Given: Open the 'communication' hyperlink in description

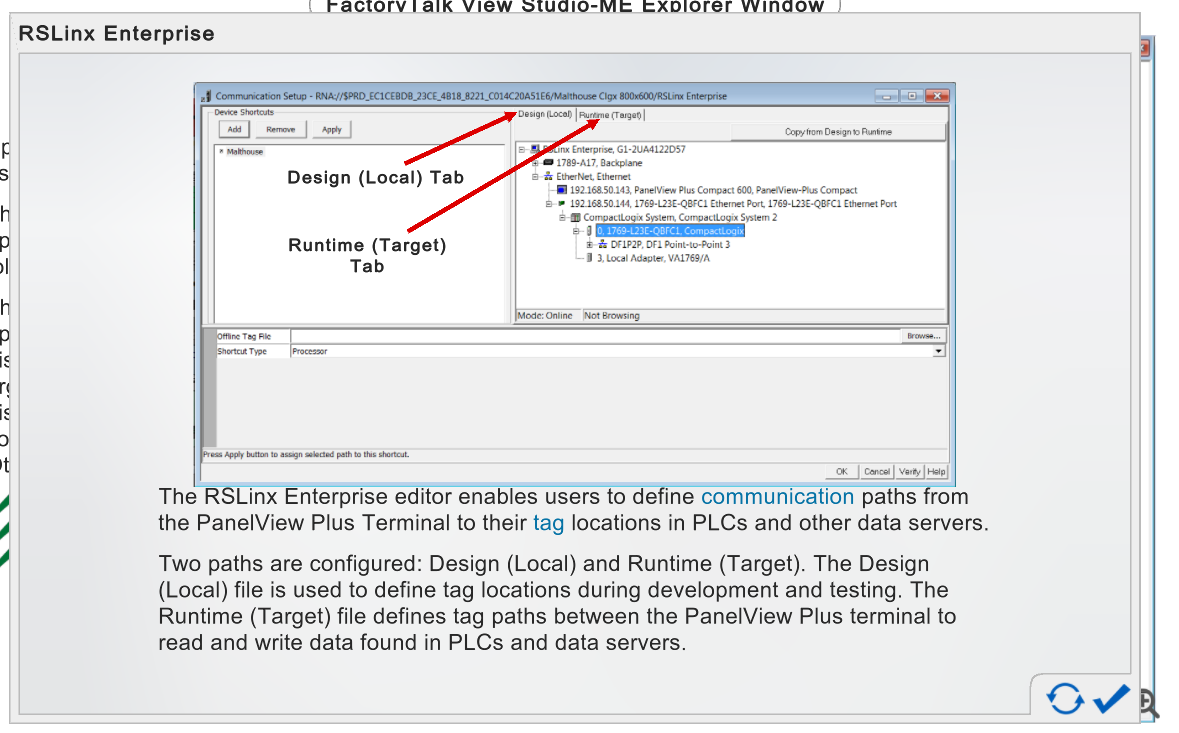Looking at the screenshot, I should point(777,497).
